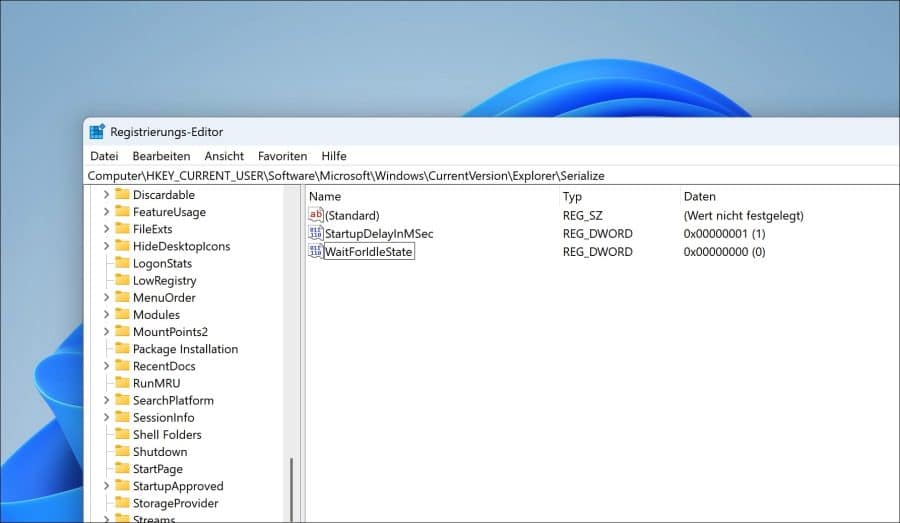The image size is (900, 523).
Task: Select the MenuOrder folder icon
Action: (122, 297)
